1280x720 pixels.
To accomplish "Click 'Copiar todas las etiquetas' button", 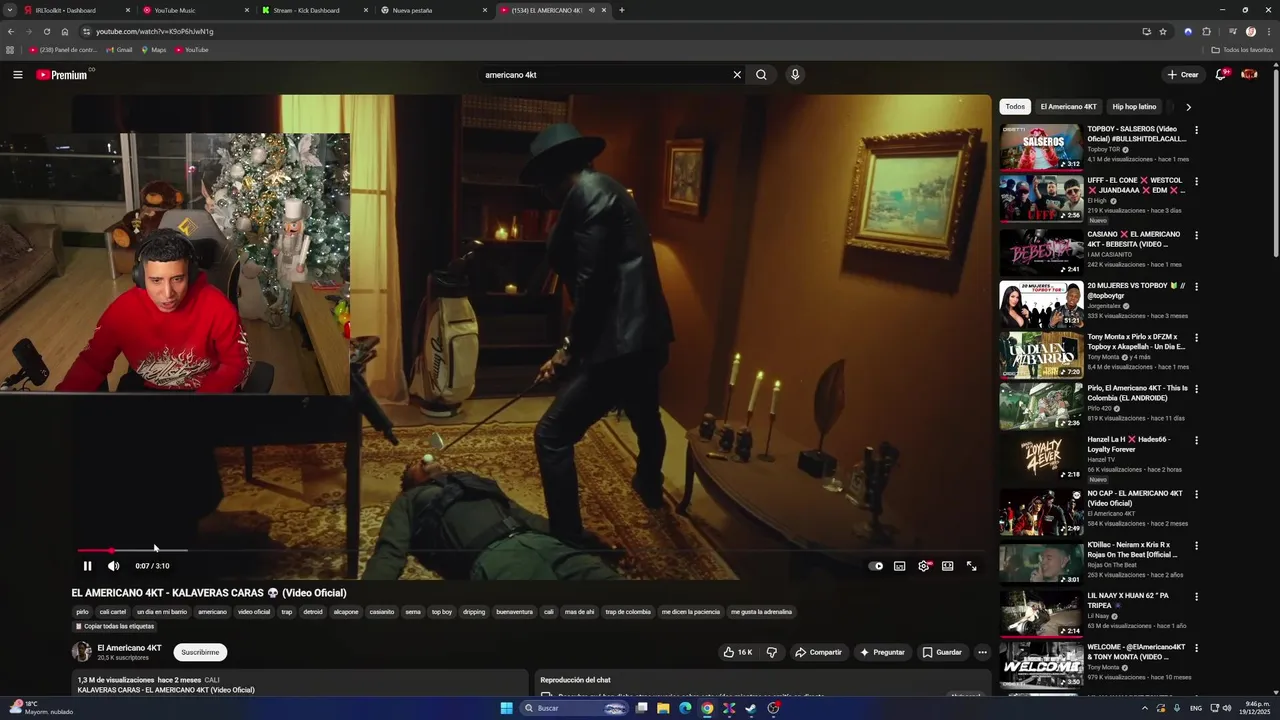I will click(x=114, y=626).
